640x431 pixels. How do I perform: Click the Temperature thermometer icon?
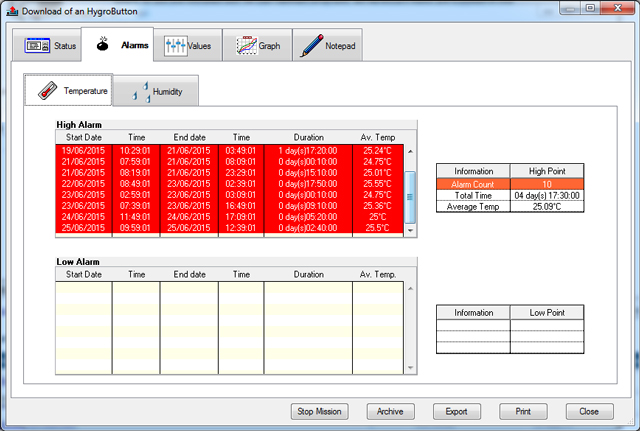tap(48, 91)
